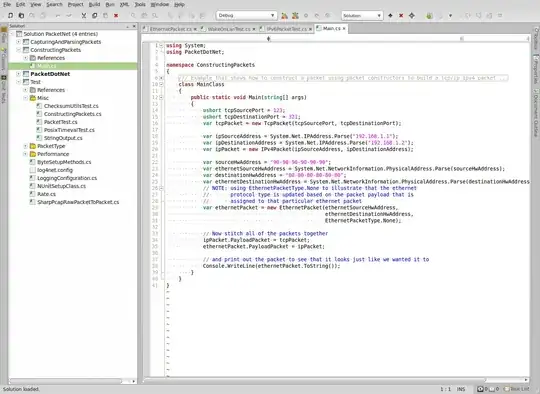Expand References under ConstructingPackets
The height and width of the screenshot is (394, 540).
click(x=25, y=58)
